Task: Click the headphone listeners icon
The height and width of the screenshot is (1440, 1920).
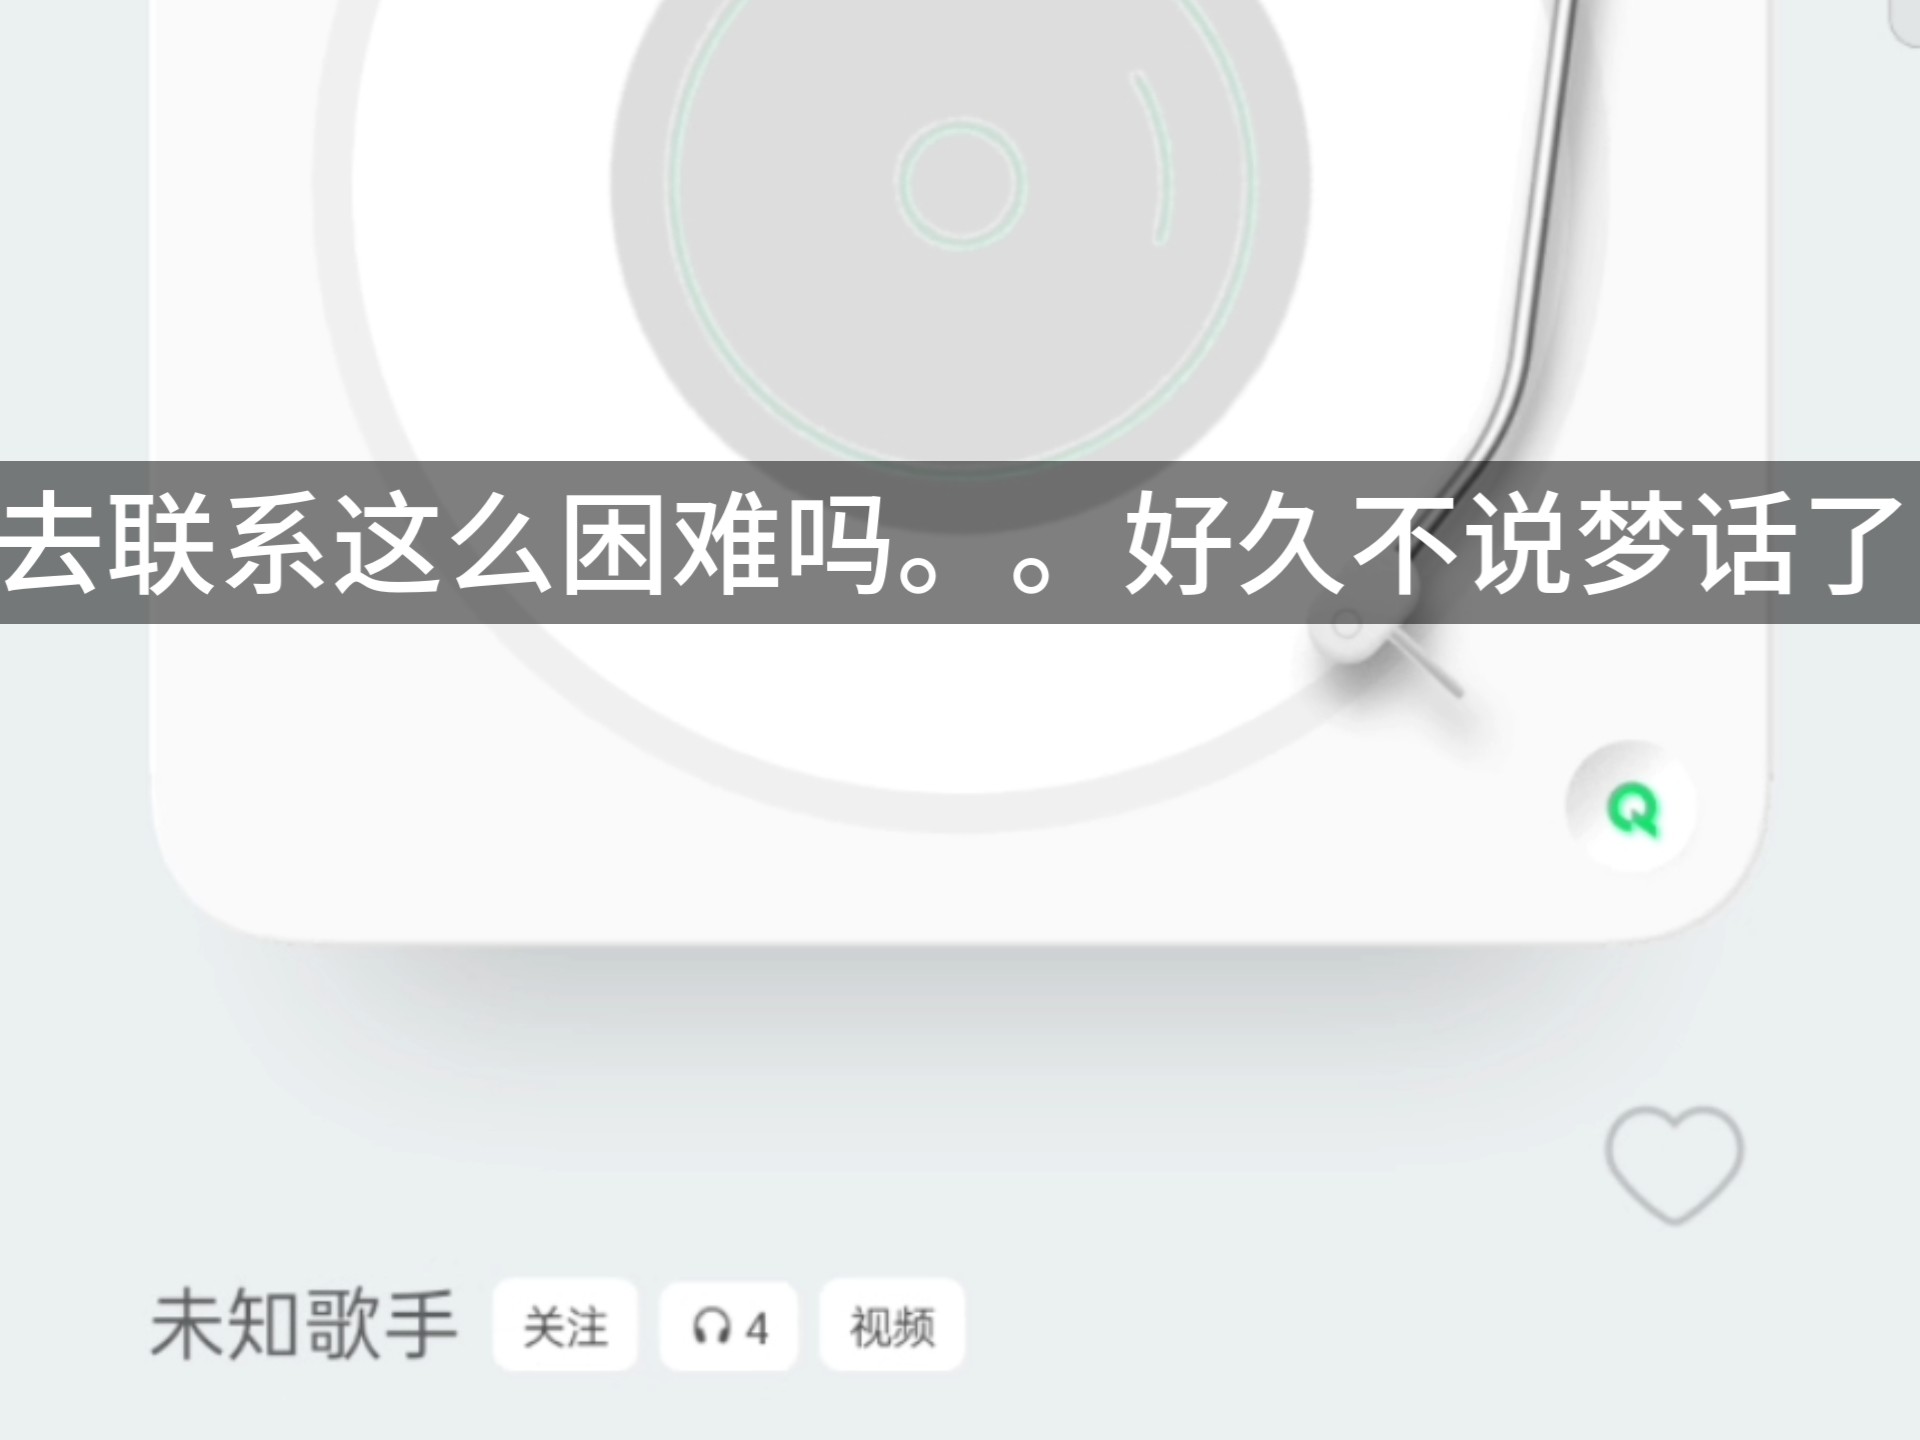Action: [709, 1328]
